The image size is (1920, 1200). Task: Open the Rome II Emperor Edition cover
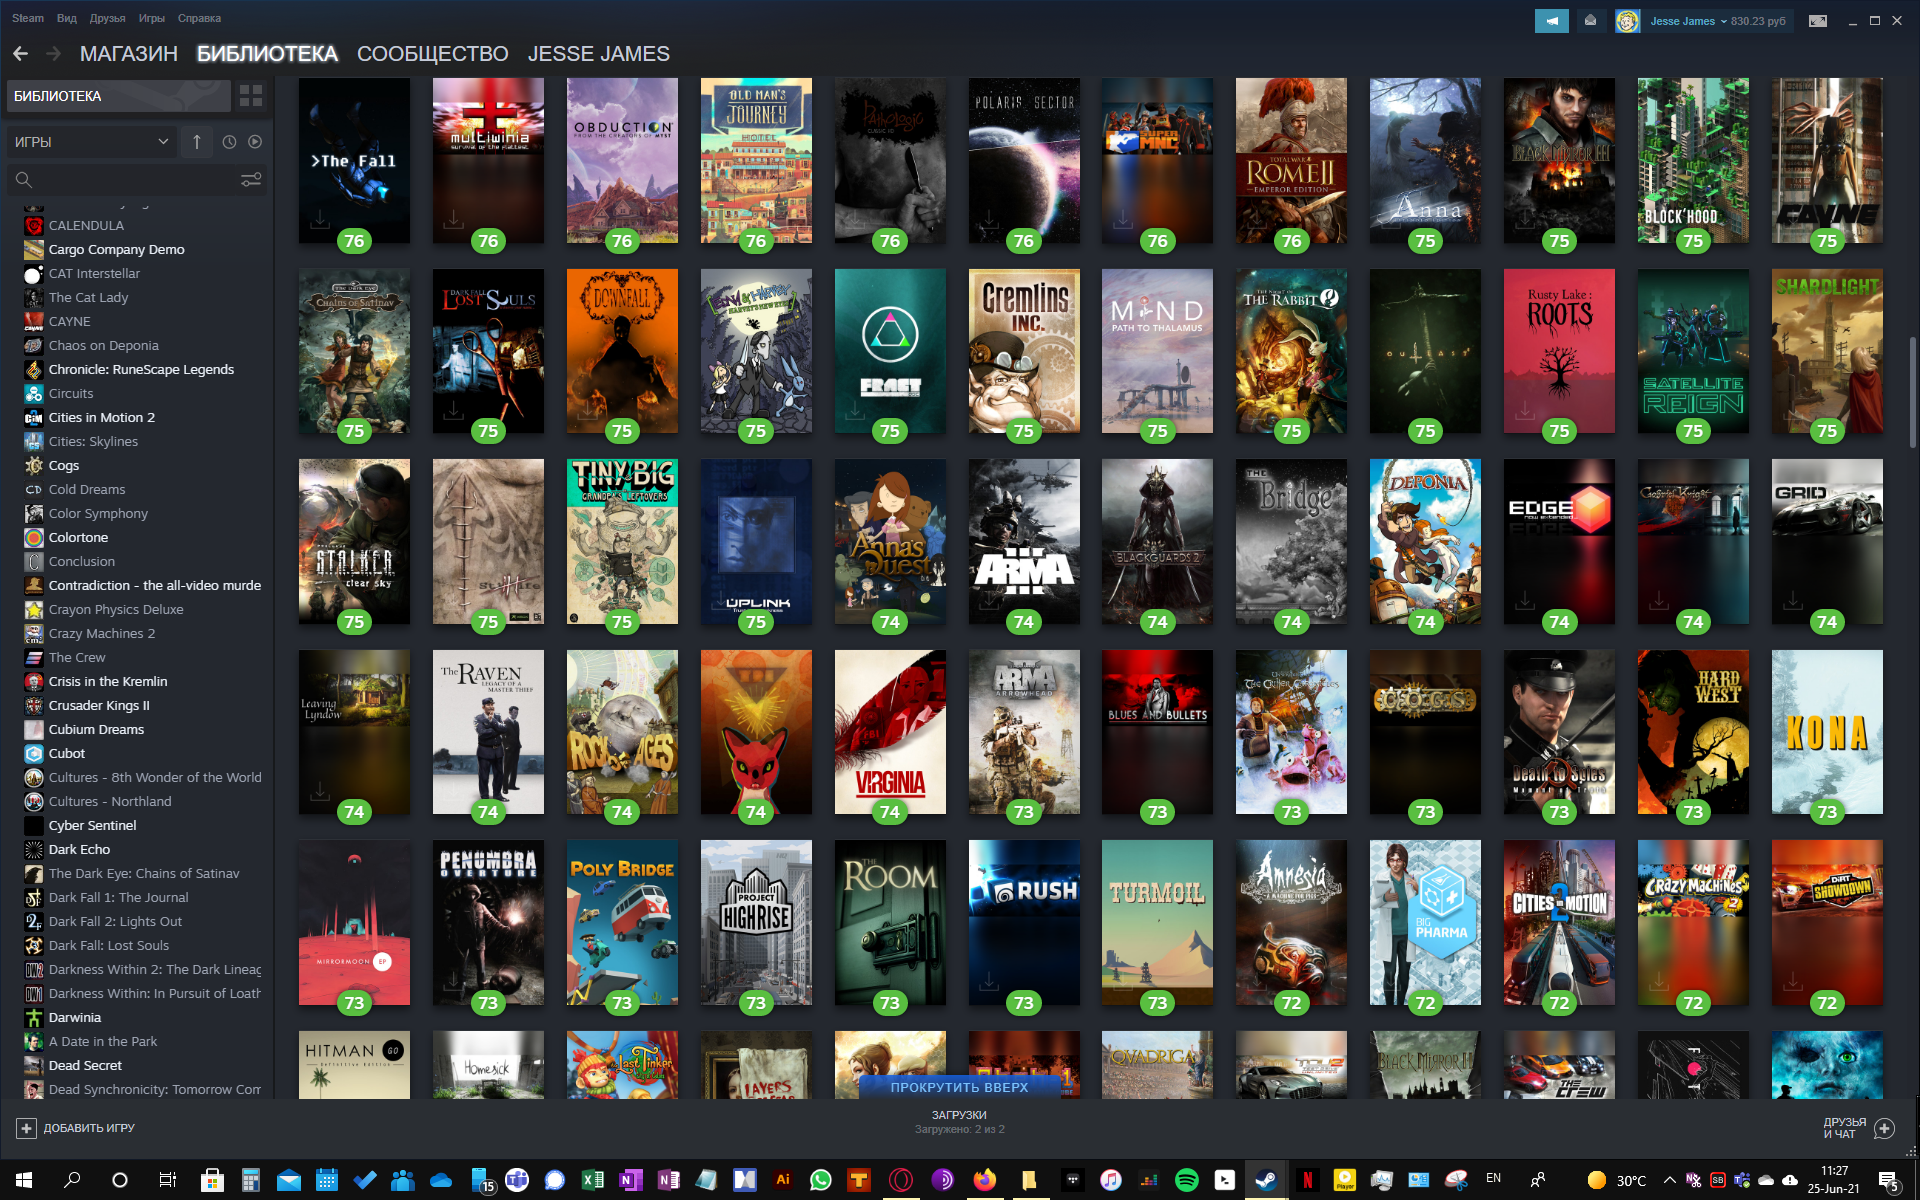tap(1291, 160)
